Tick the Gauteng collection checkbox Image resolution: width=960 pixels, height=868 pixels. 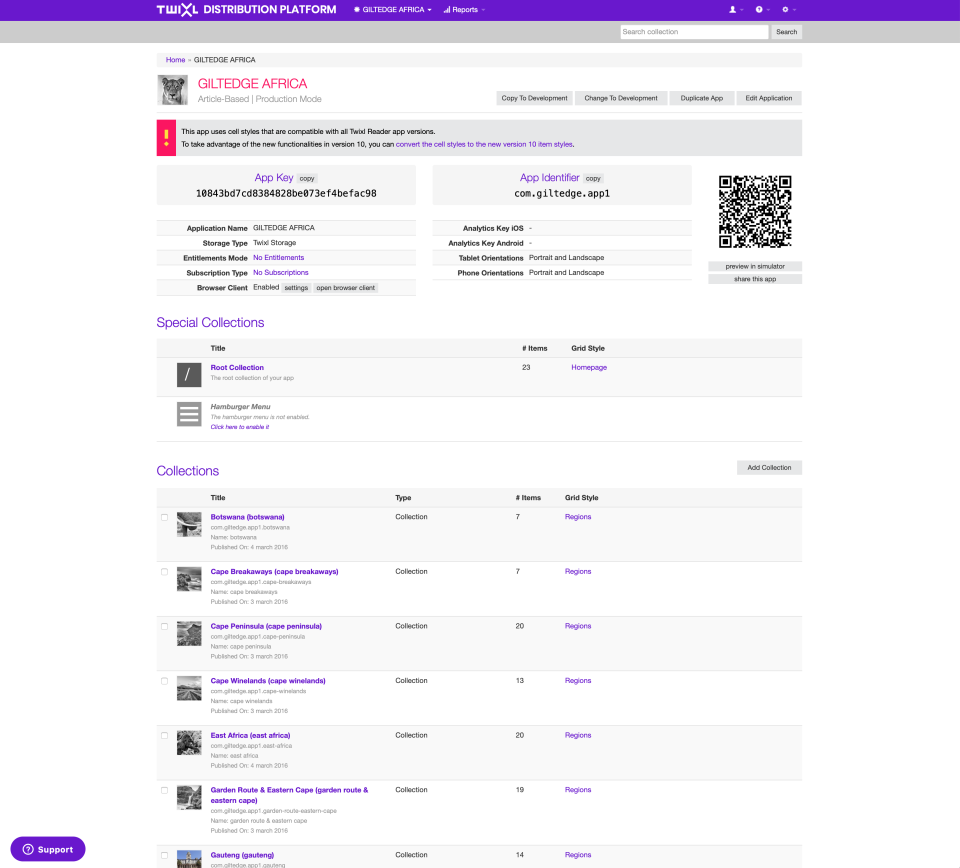coord(164,855)
